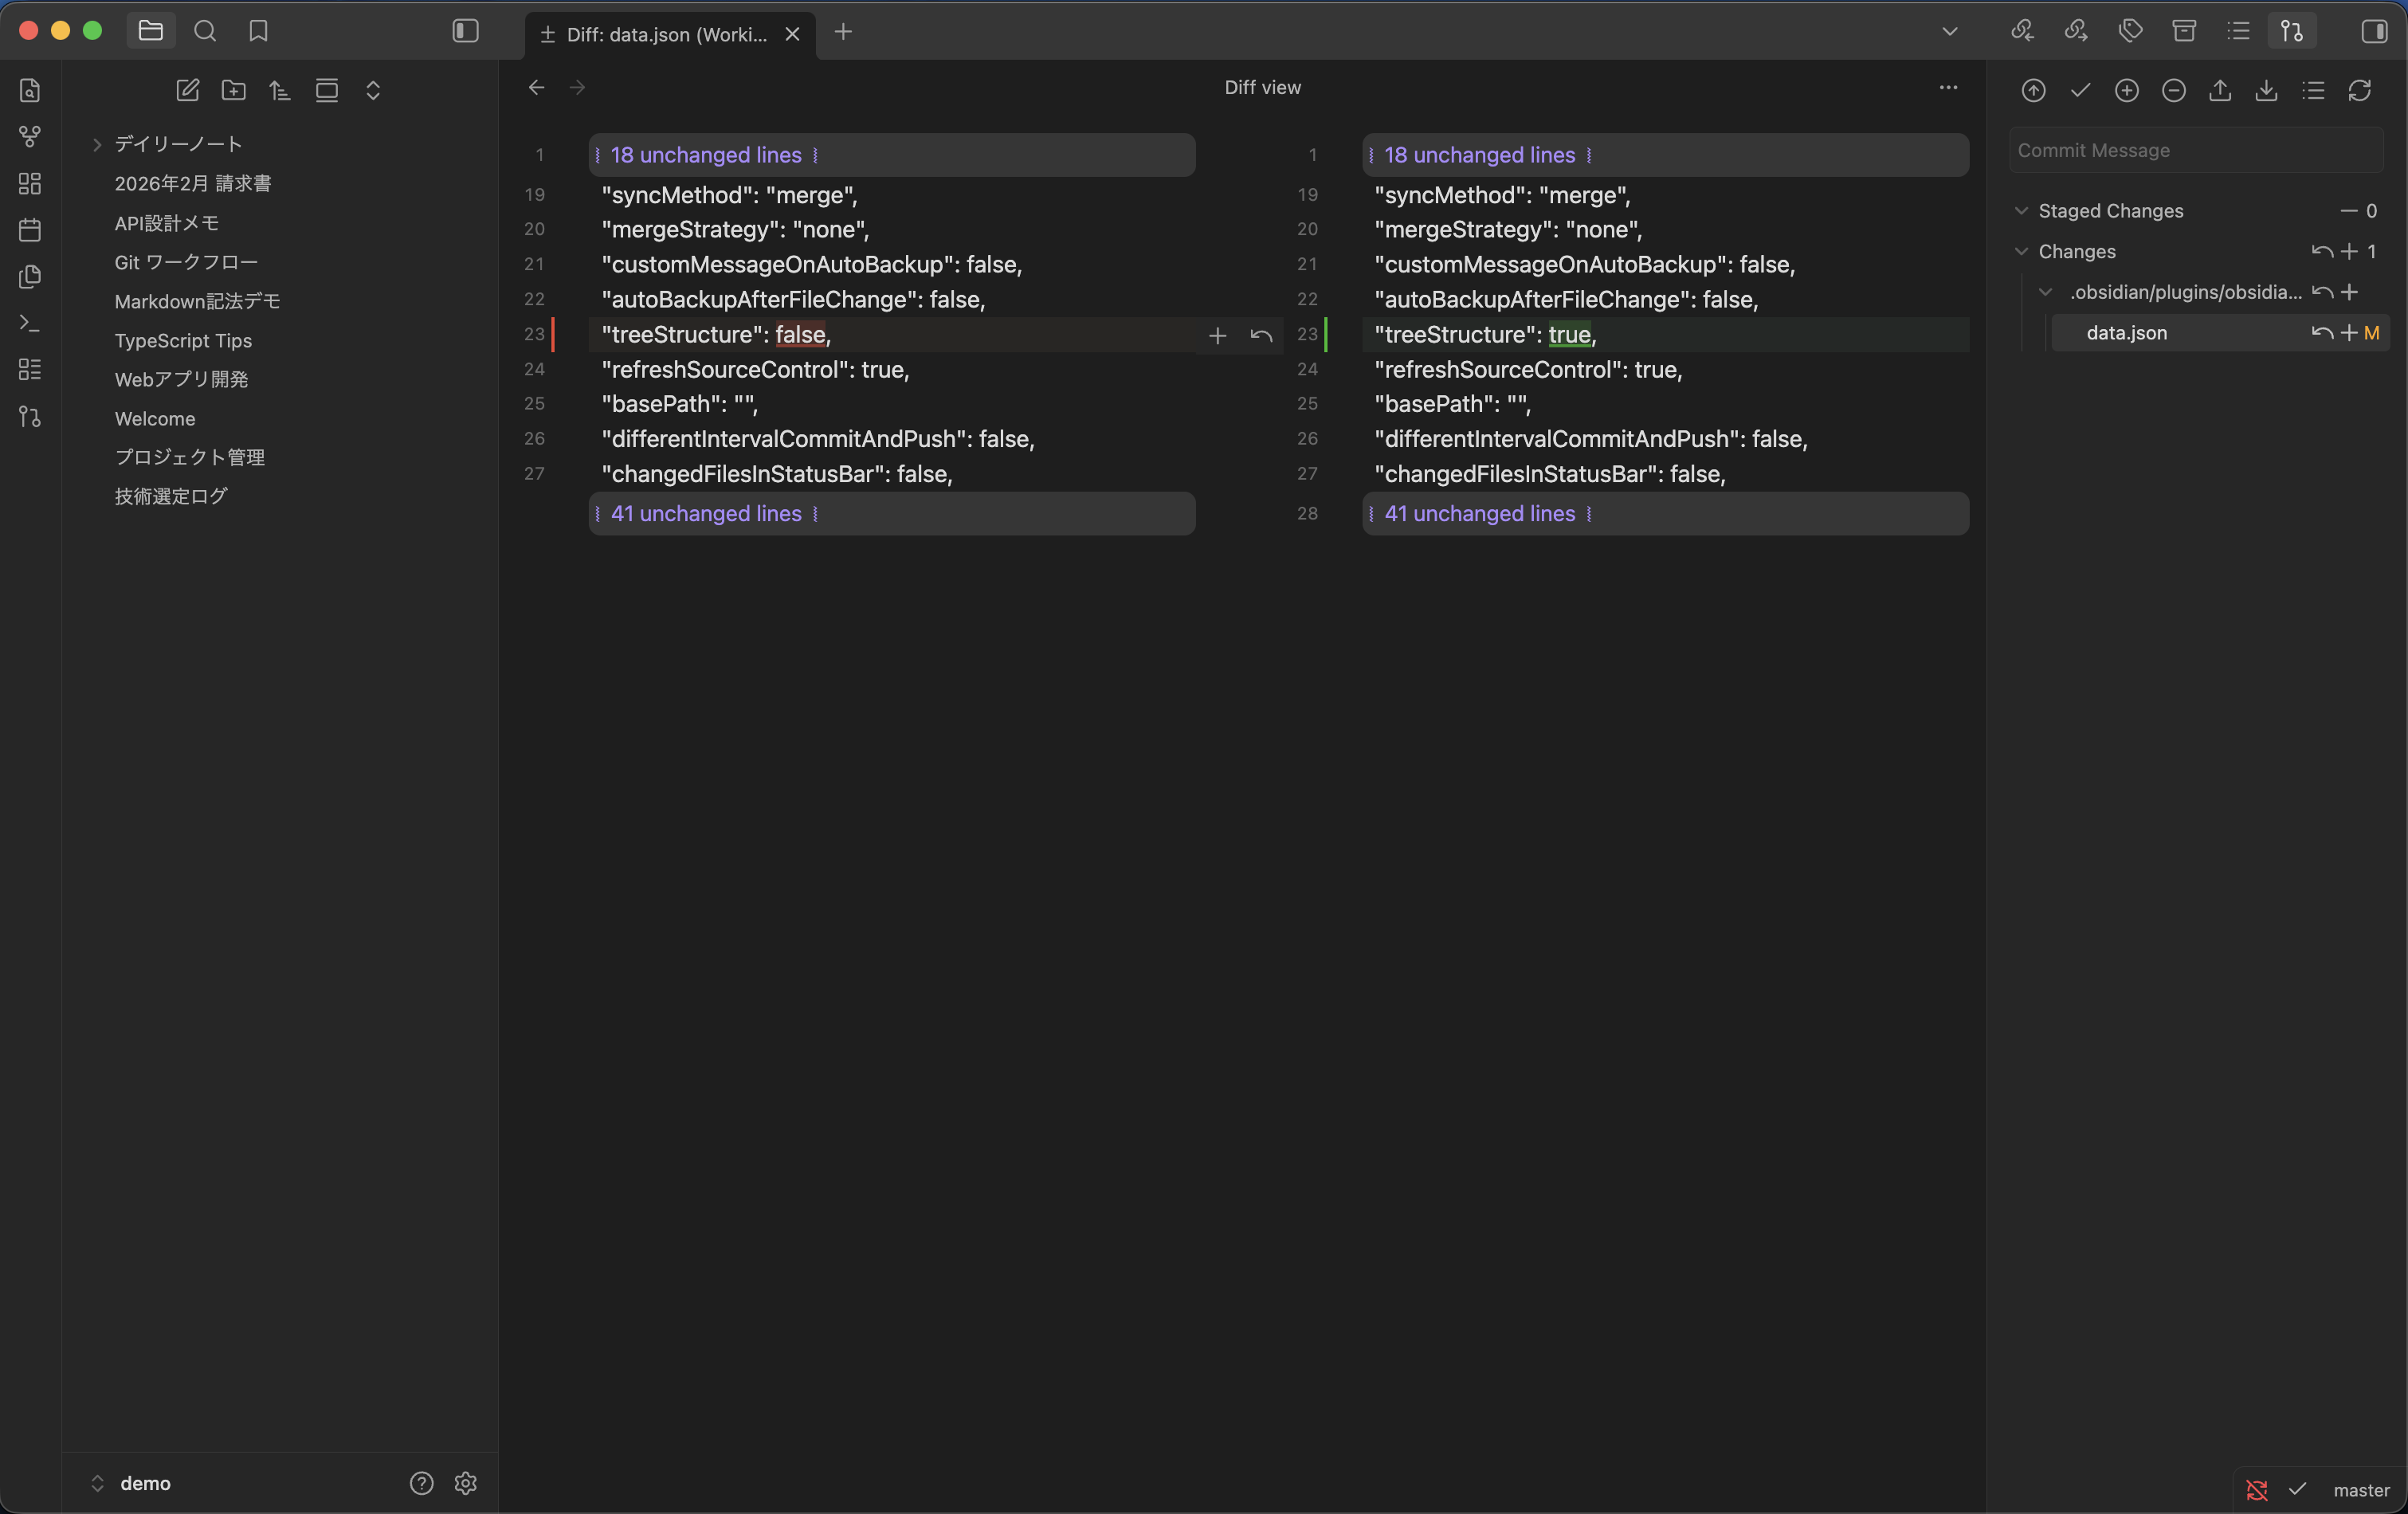Revert the treeStructure change with undo arrow

[1261, 336]
